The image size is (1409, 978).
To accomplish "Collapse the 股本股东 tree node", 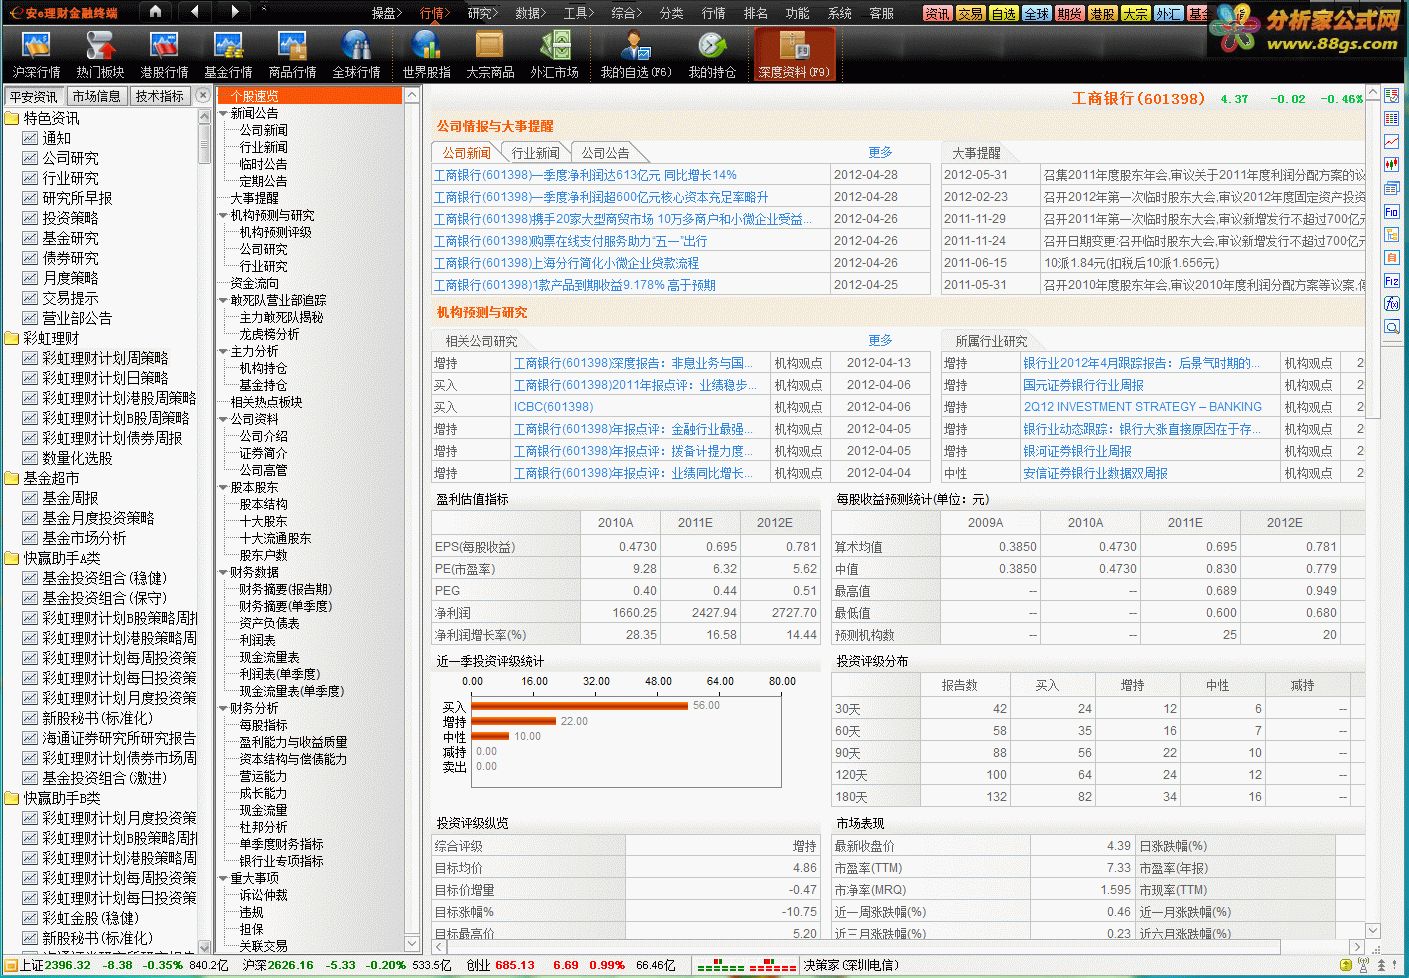I will point(223,487).
